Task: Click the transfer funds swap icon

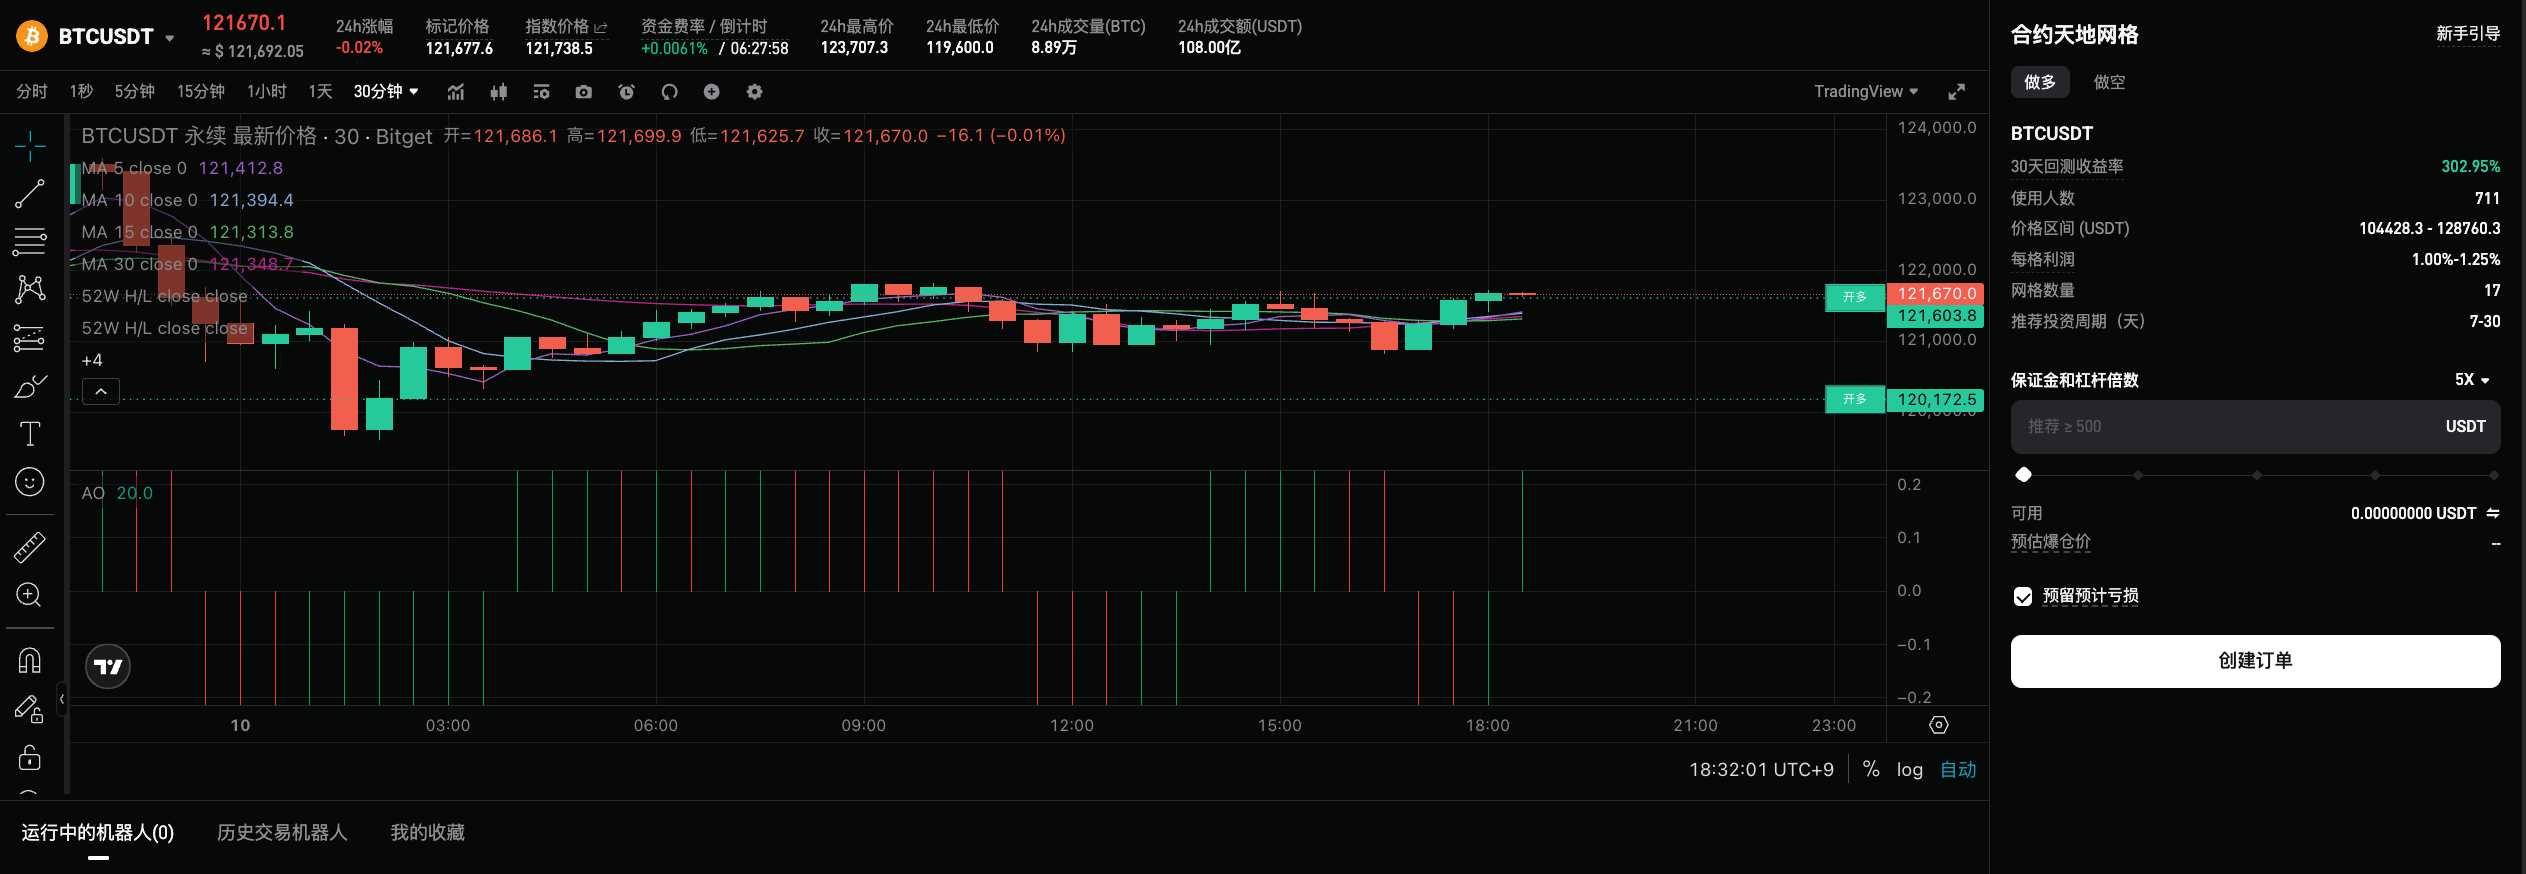Action: 2493,513
